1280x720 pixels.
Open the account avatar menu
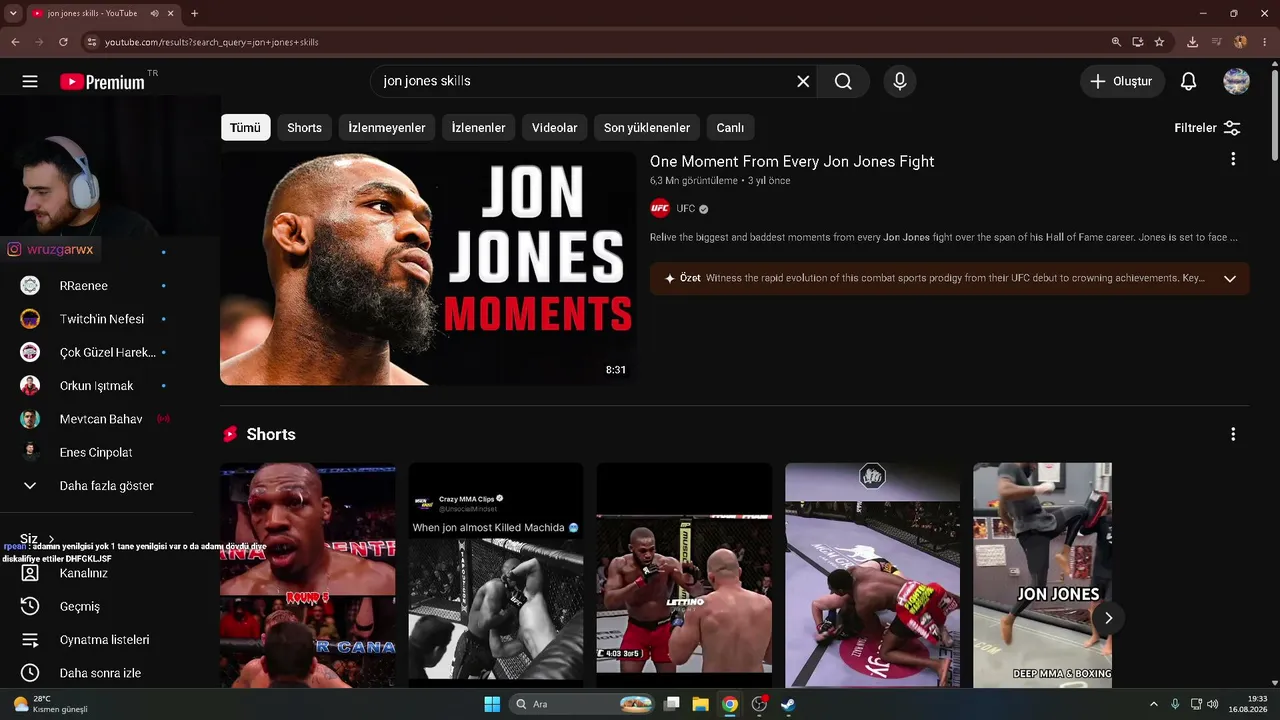coord(1237,81)
